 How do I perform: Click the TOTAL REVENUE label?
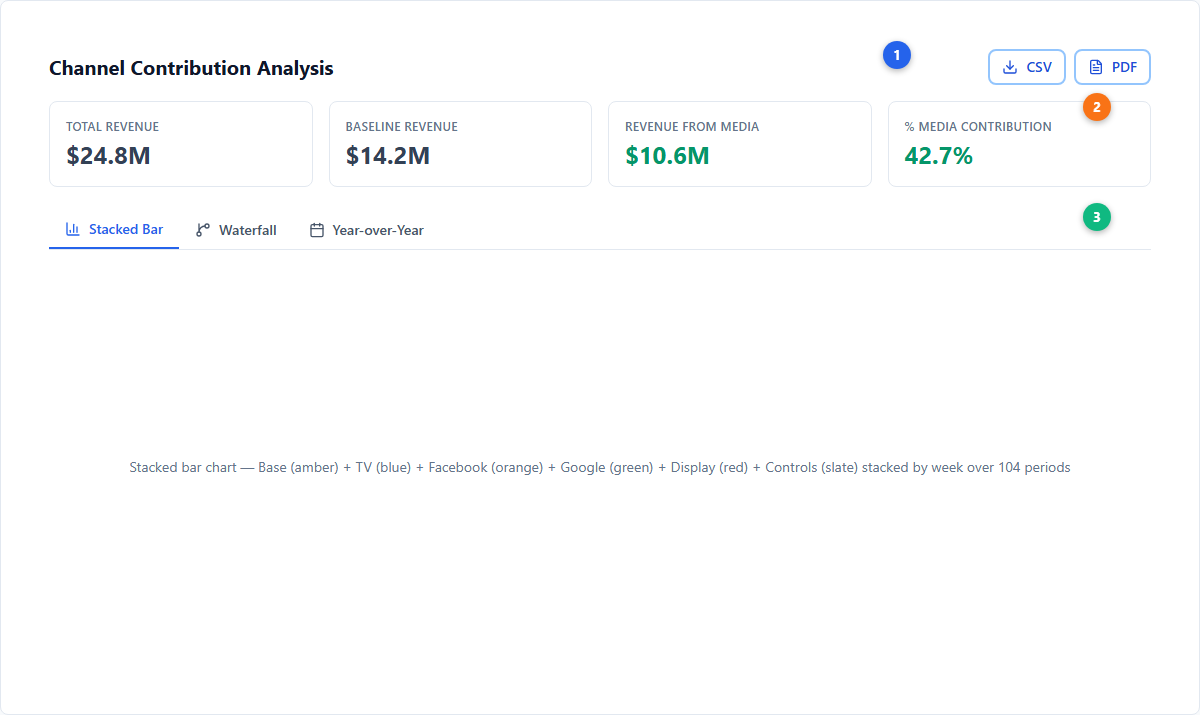click(x=112, y=127)
